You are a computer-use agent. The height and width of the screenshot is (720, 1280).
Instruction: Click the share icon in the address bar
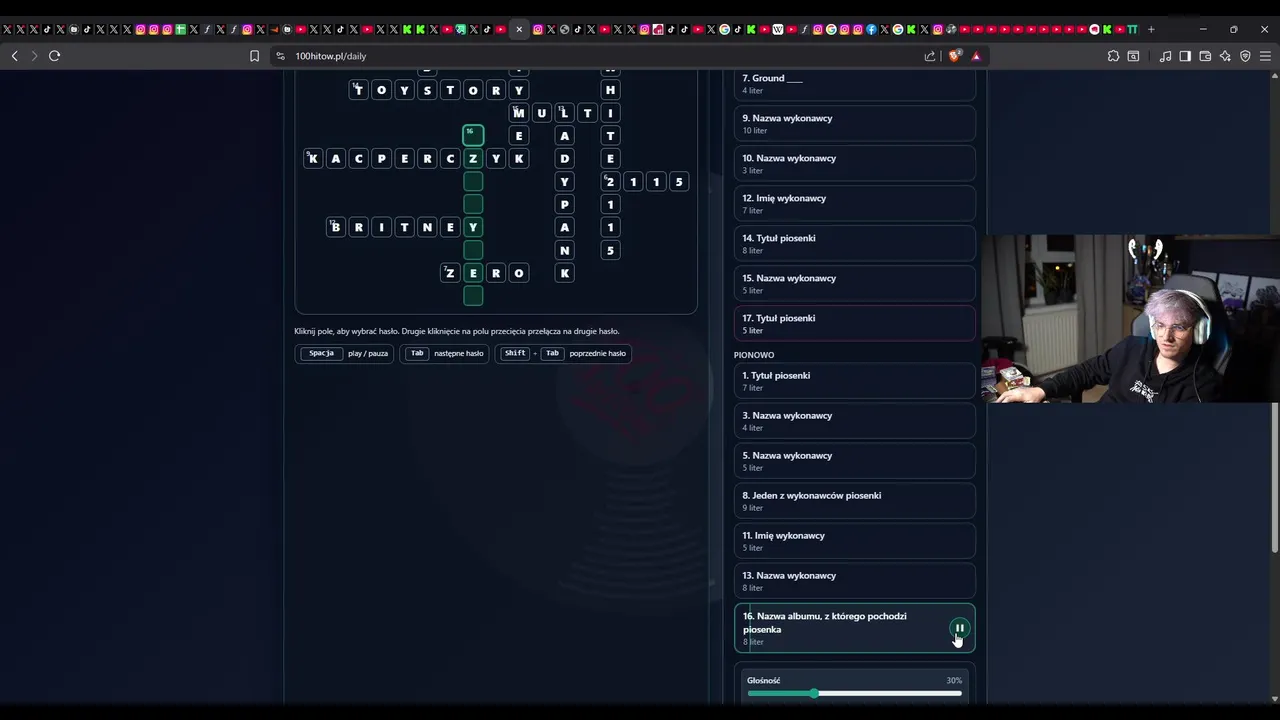tap(930, 56)
